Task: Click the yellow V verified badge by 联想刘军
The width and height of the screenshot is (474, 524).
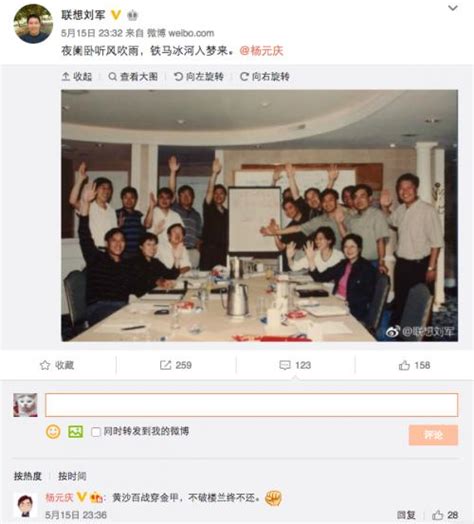Action: pos(116,15)
